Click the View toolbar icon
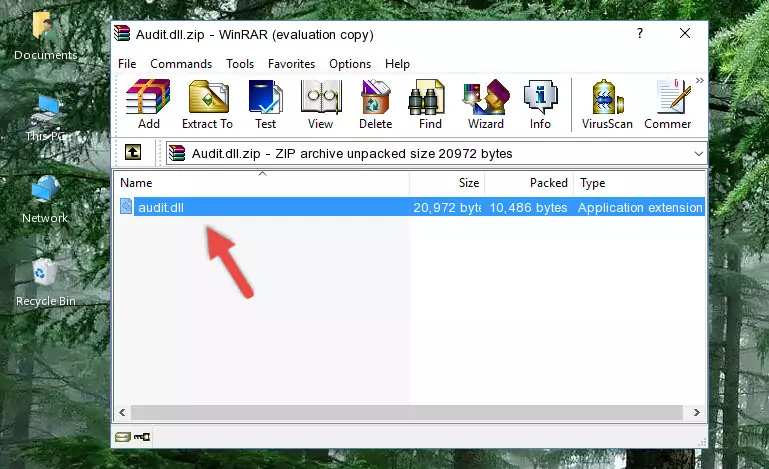The image size is (769, 469). click(x=321, y=104)
